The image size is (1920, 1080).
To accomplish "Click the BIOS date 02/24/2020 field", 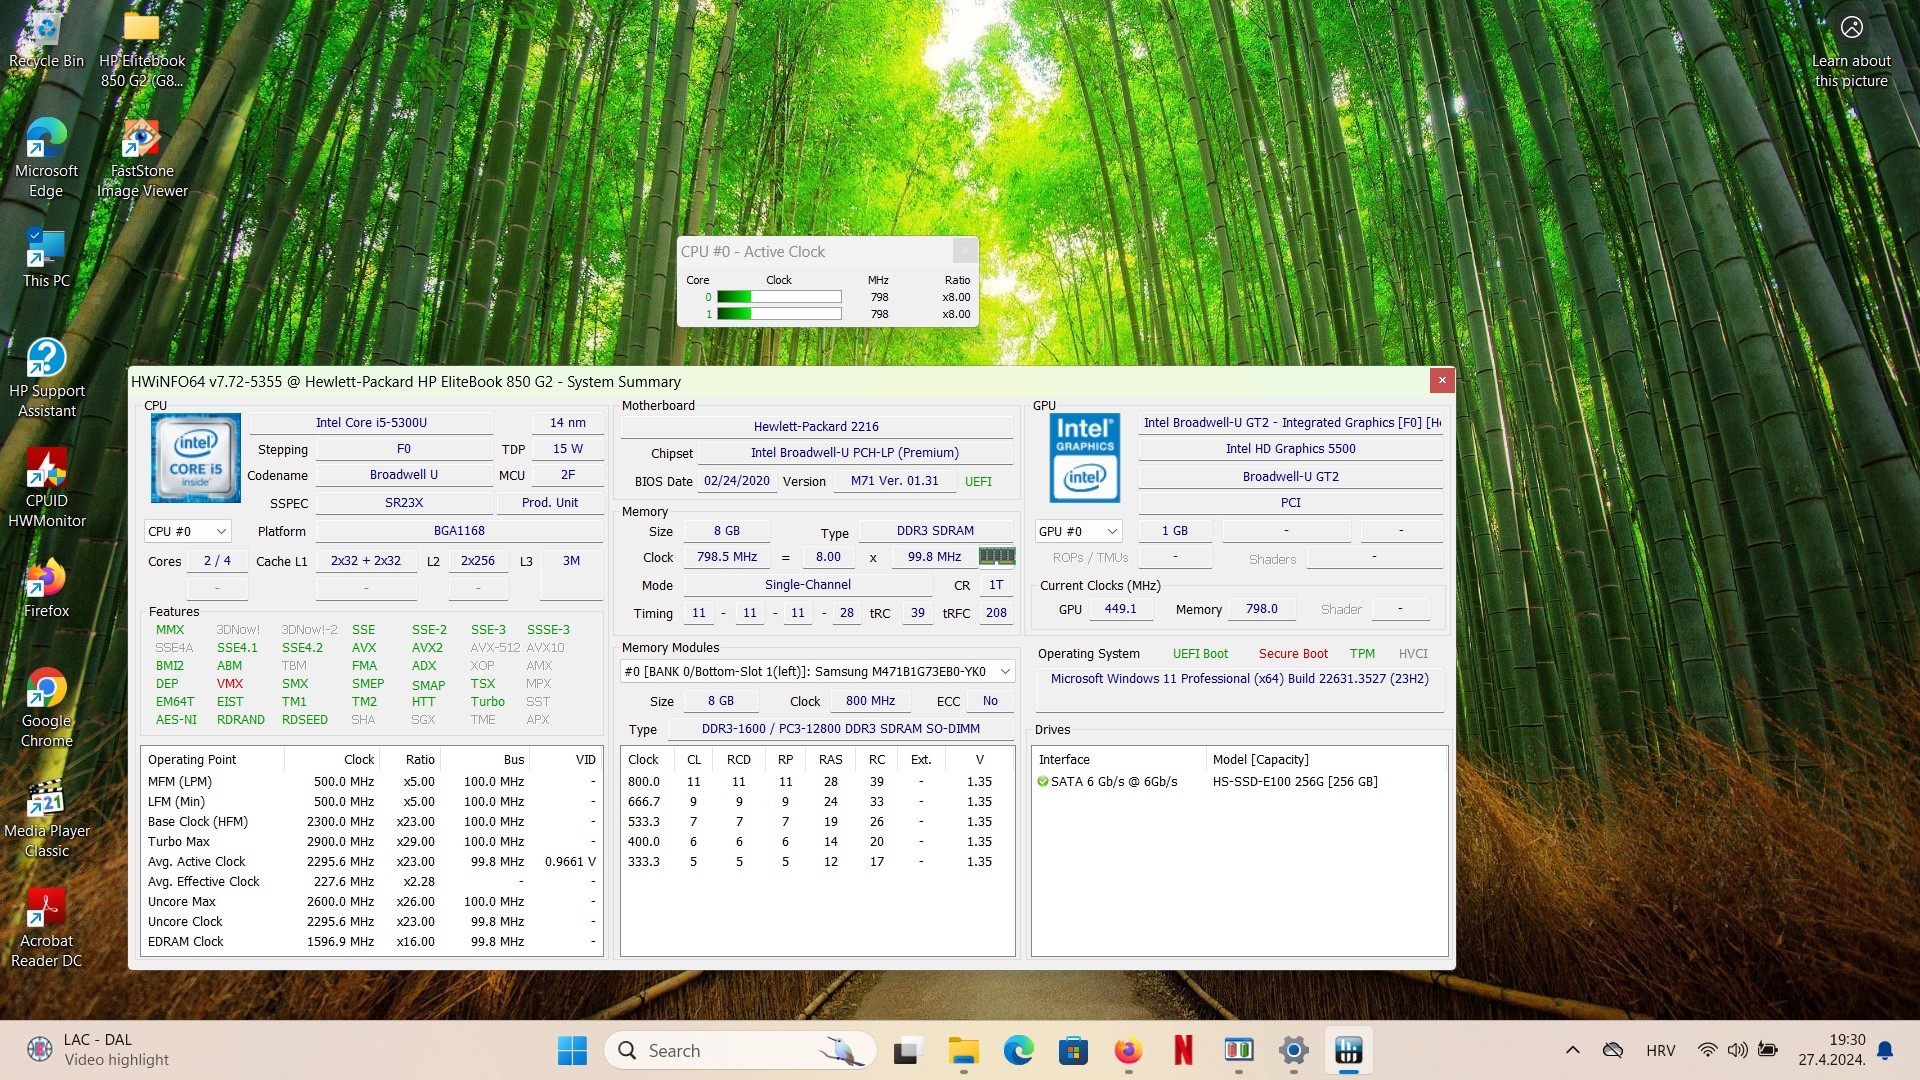I will pos(736,481).
